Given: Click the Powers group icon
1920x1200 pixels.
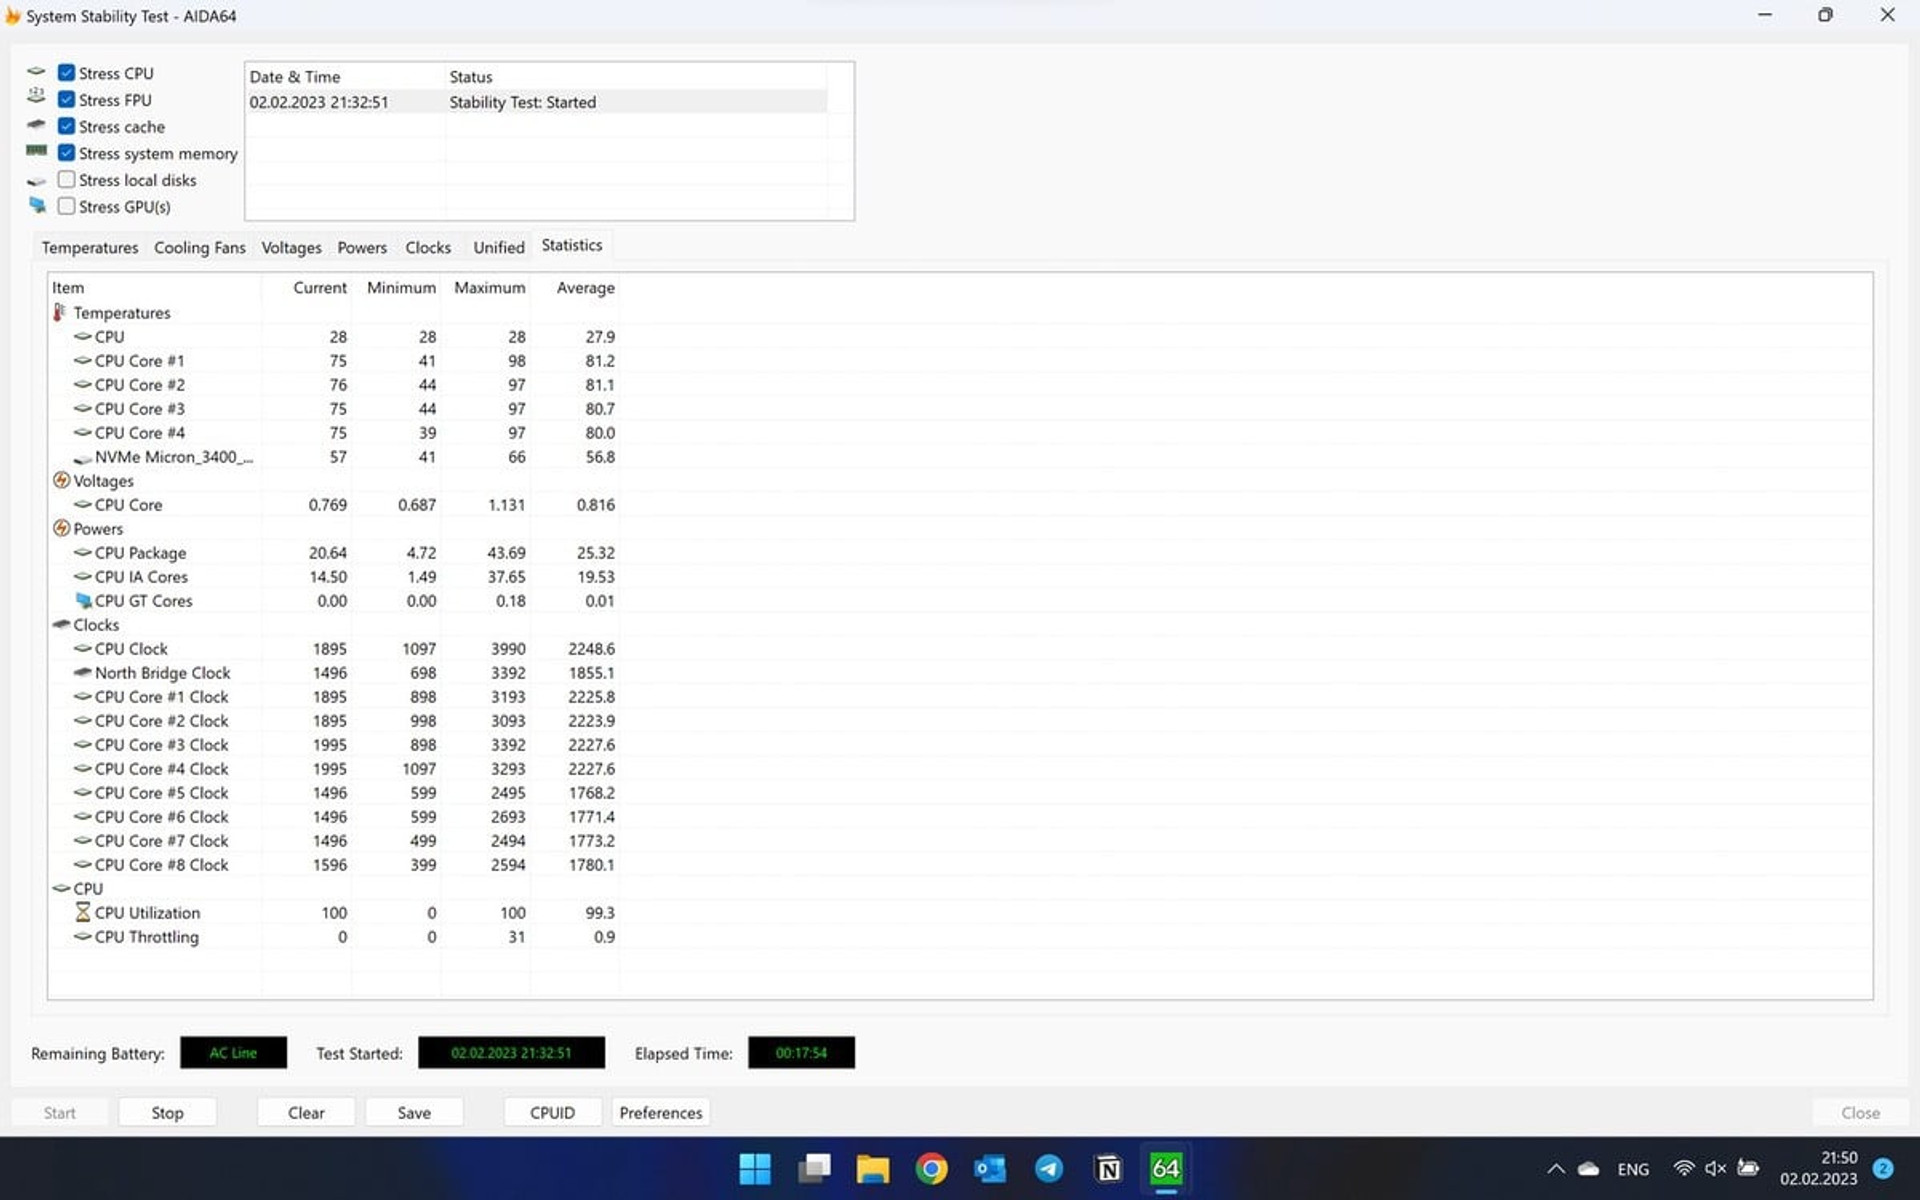Looking at the screenshot, I should [x=61, y=528].
